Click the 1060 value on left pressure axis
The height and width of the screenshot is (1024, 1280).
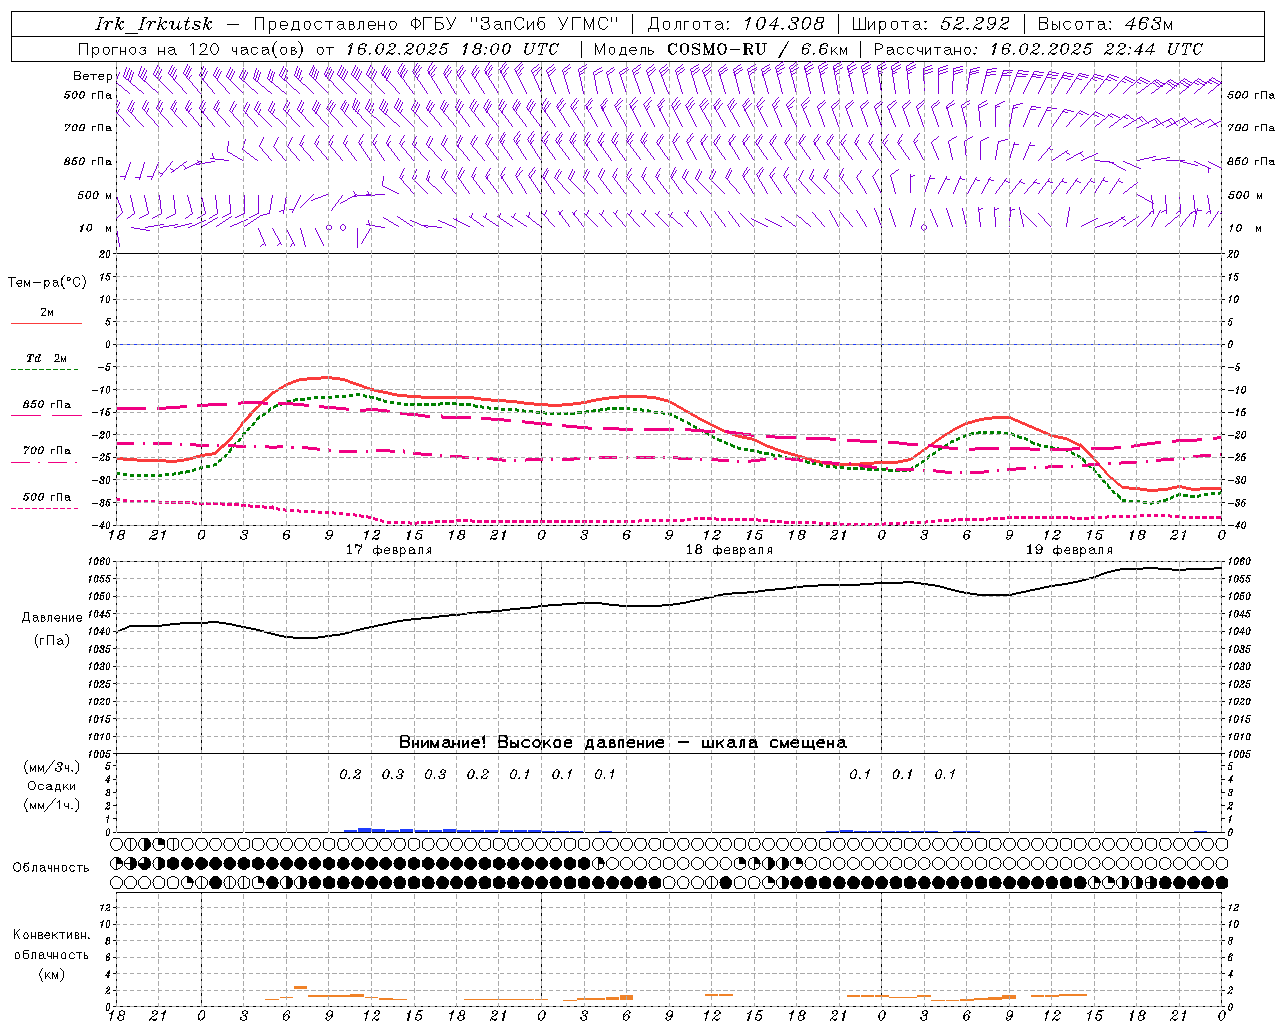point(101,562)
